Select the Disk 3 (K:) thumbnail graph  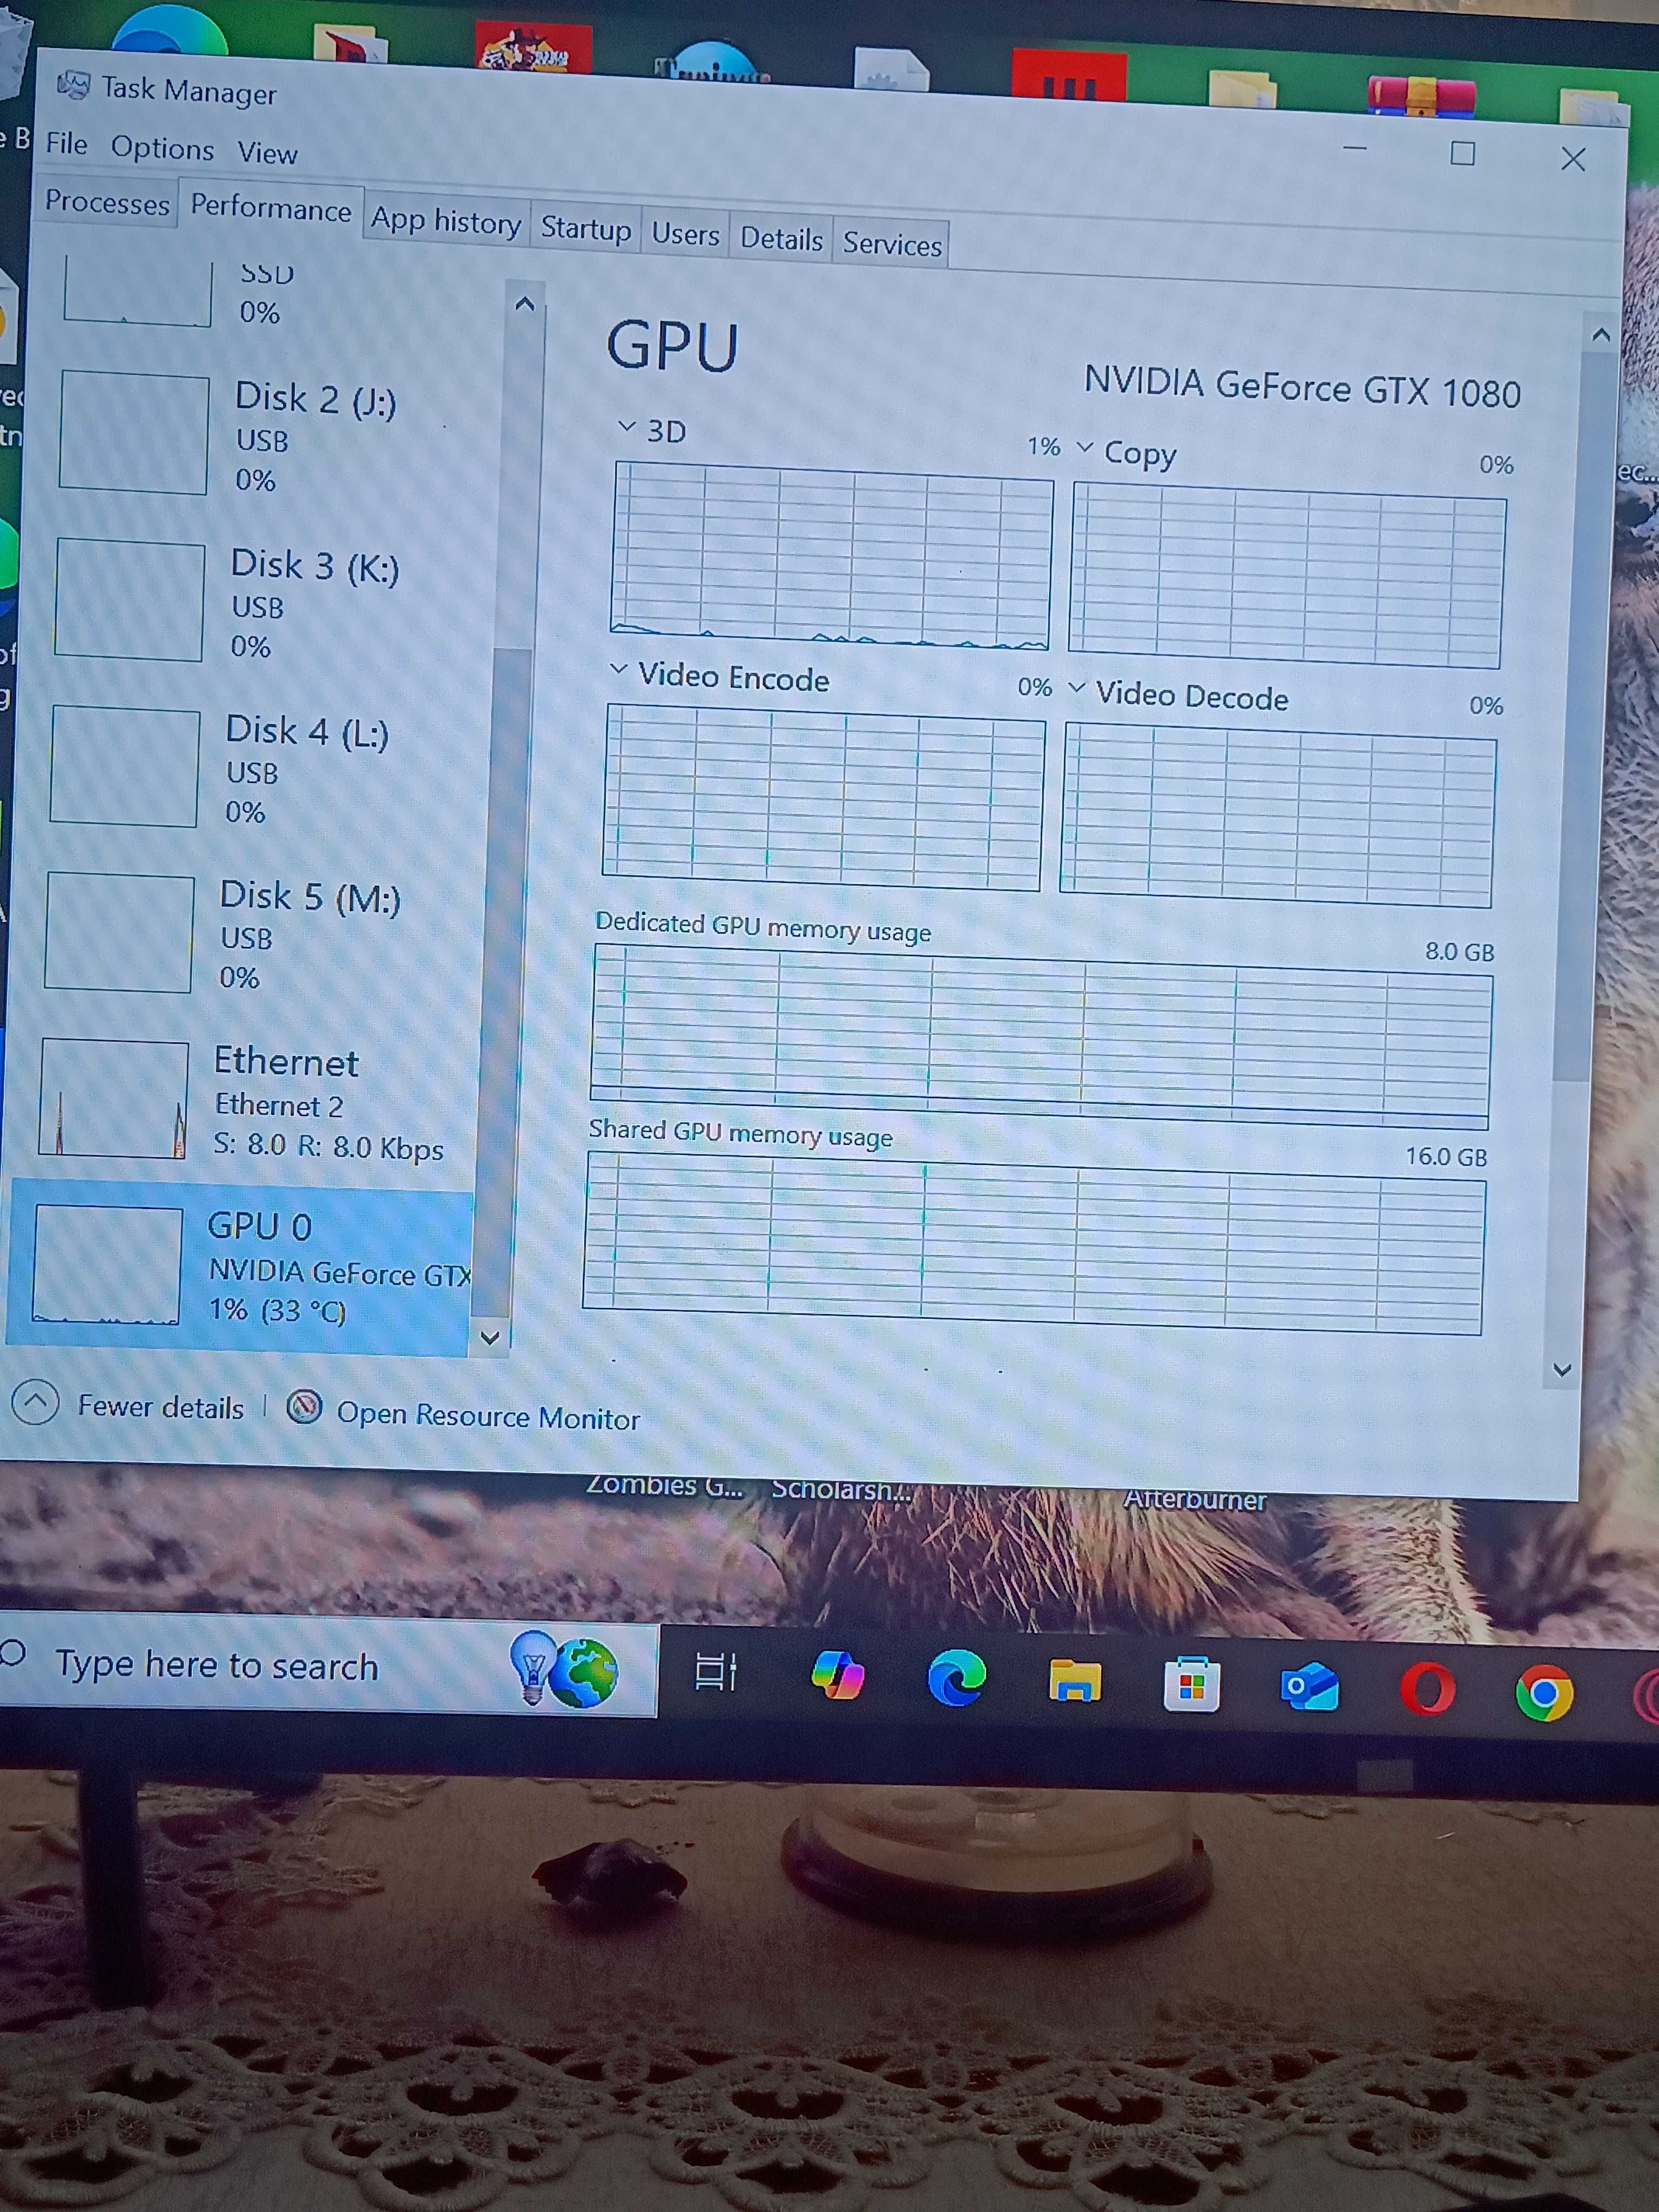[130, 600]
